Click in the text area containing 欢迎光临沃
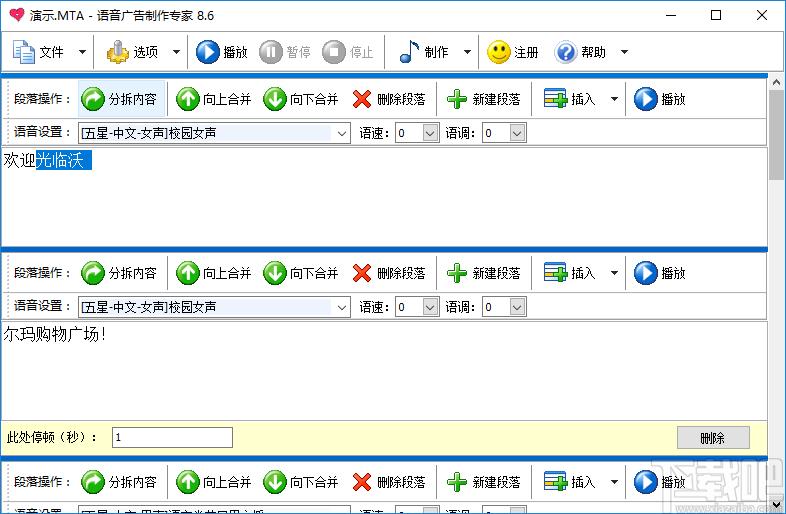Viewport: 786px width, 514px height. coord(384,196)
